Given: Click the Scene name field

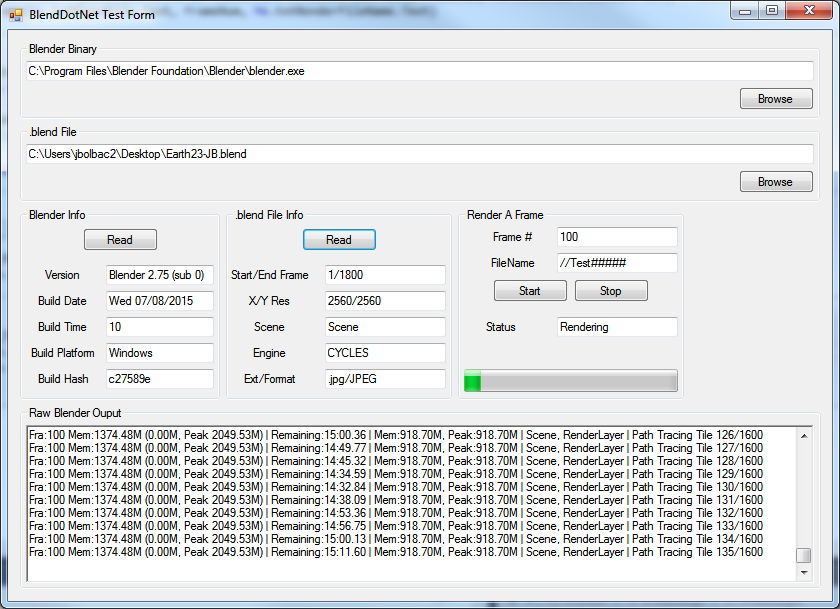Looking at the screenshot, I should [x=385, y=327].
